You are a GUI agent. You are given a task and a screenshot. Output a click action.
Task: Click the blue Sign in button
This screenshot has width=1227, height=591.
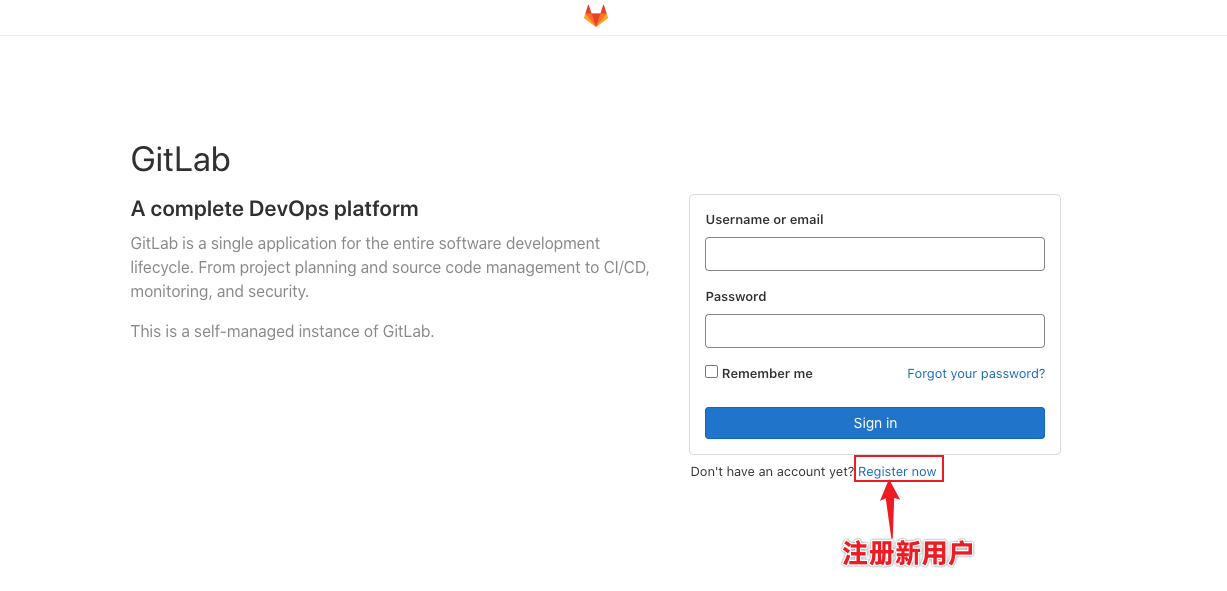[x=875, y=423]
